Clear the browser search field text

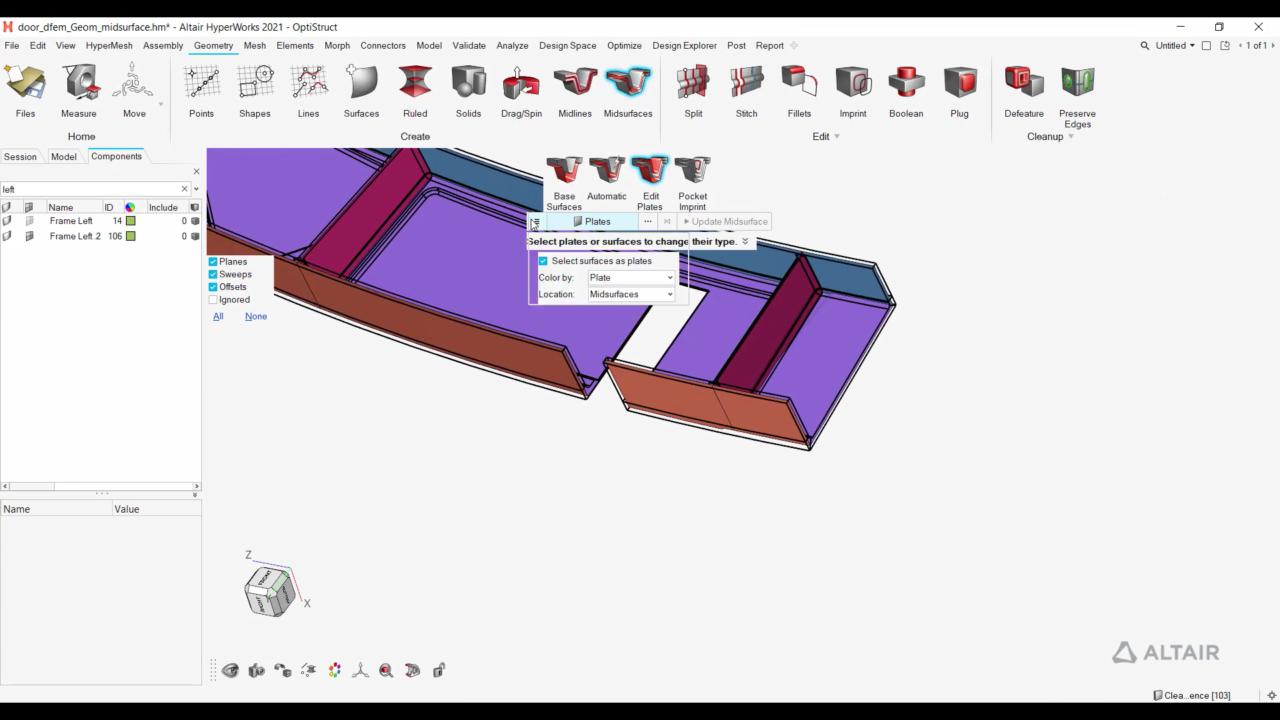click(x=184, y=189)
